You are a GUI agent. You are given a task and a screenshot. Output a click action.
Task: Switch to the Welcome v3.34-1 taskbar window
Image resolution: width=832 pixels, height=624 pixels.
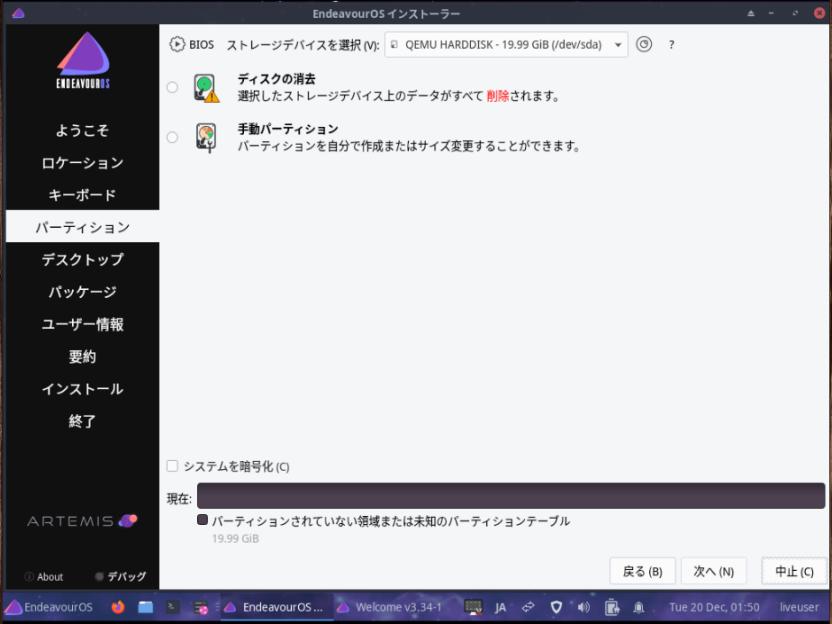coord(390,607)
